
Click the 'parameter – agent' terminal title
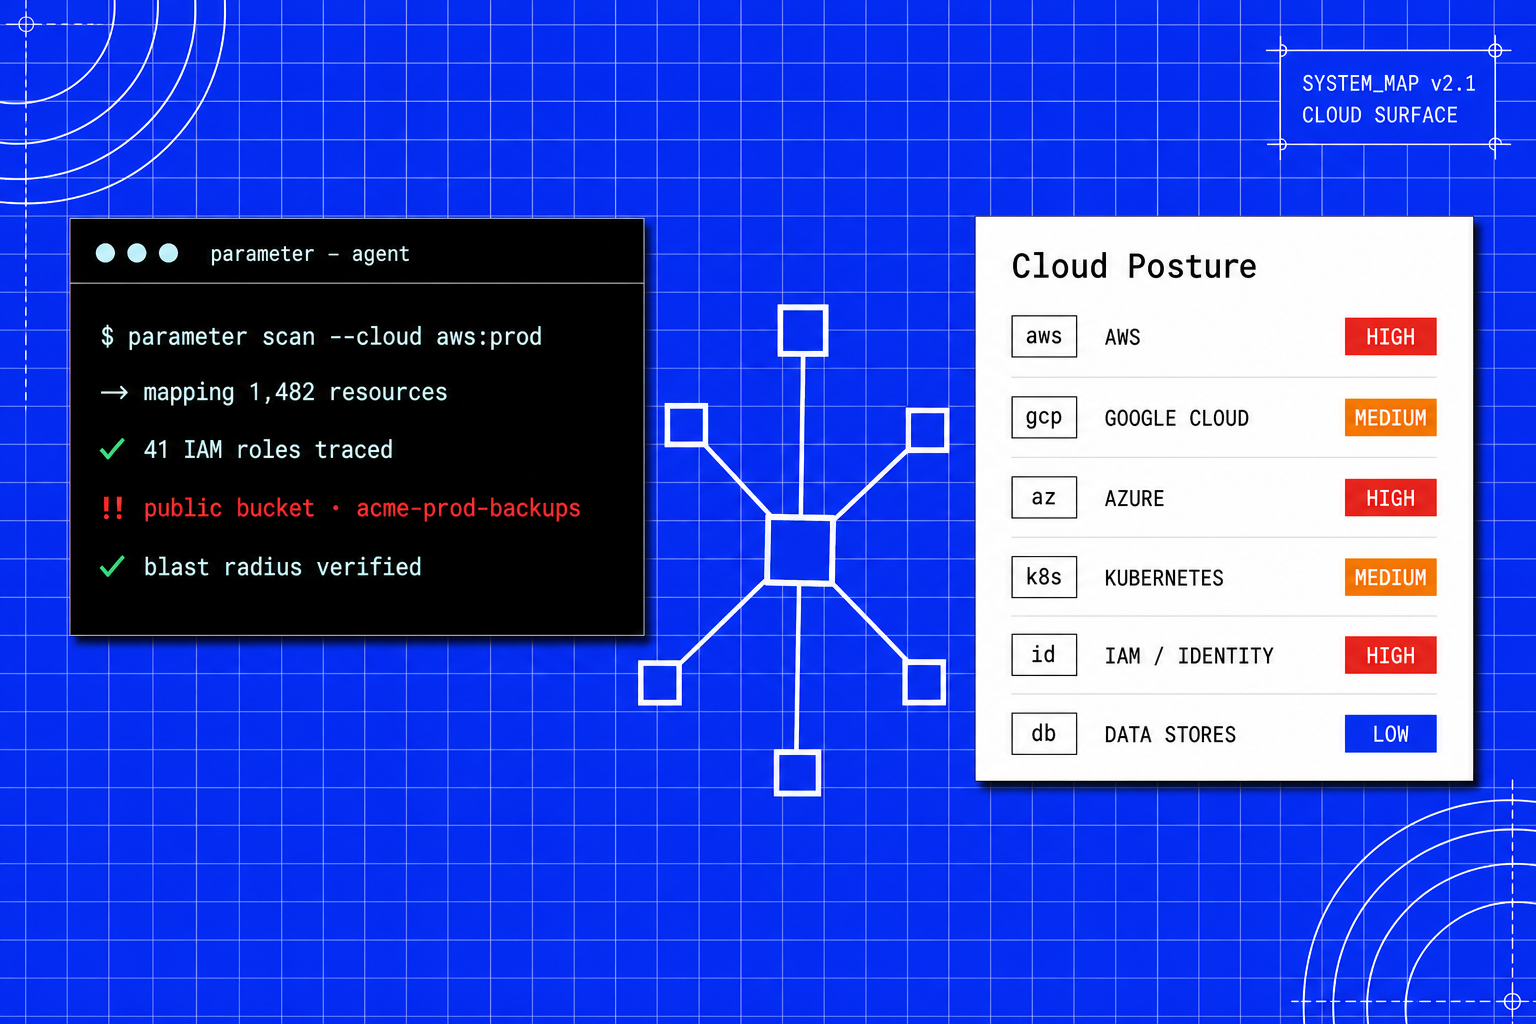[310, 254]
